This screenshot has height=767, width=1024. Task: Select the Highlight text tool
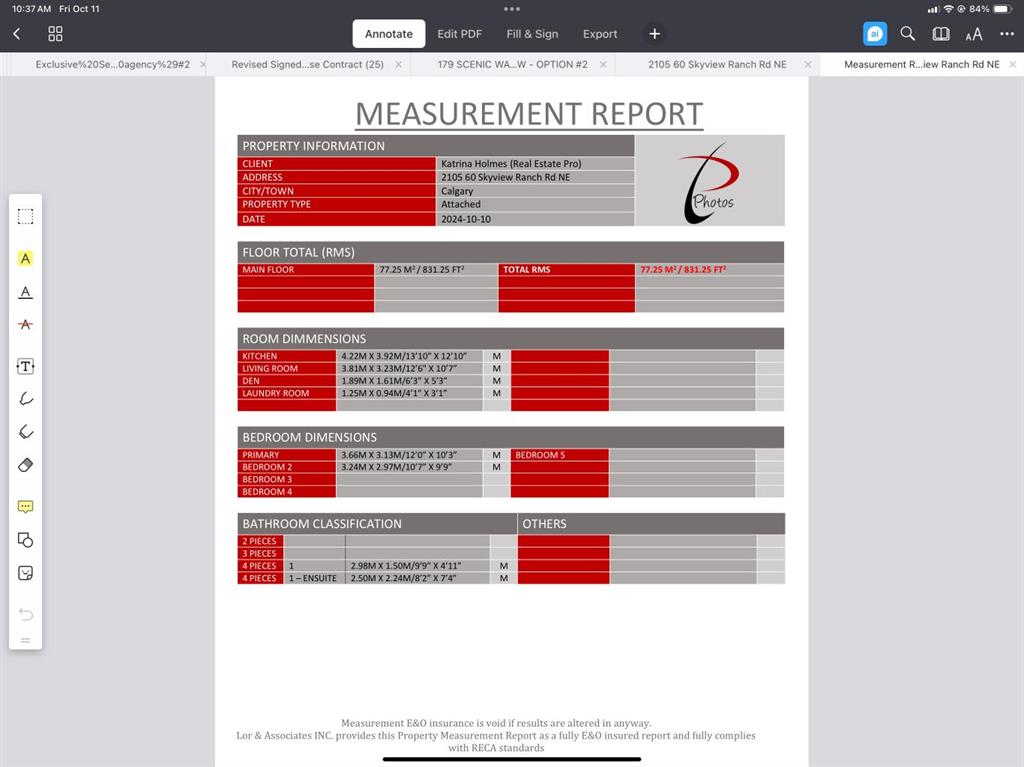click(26, 258)
